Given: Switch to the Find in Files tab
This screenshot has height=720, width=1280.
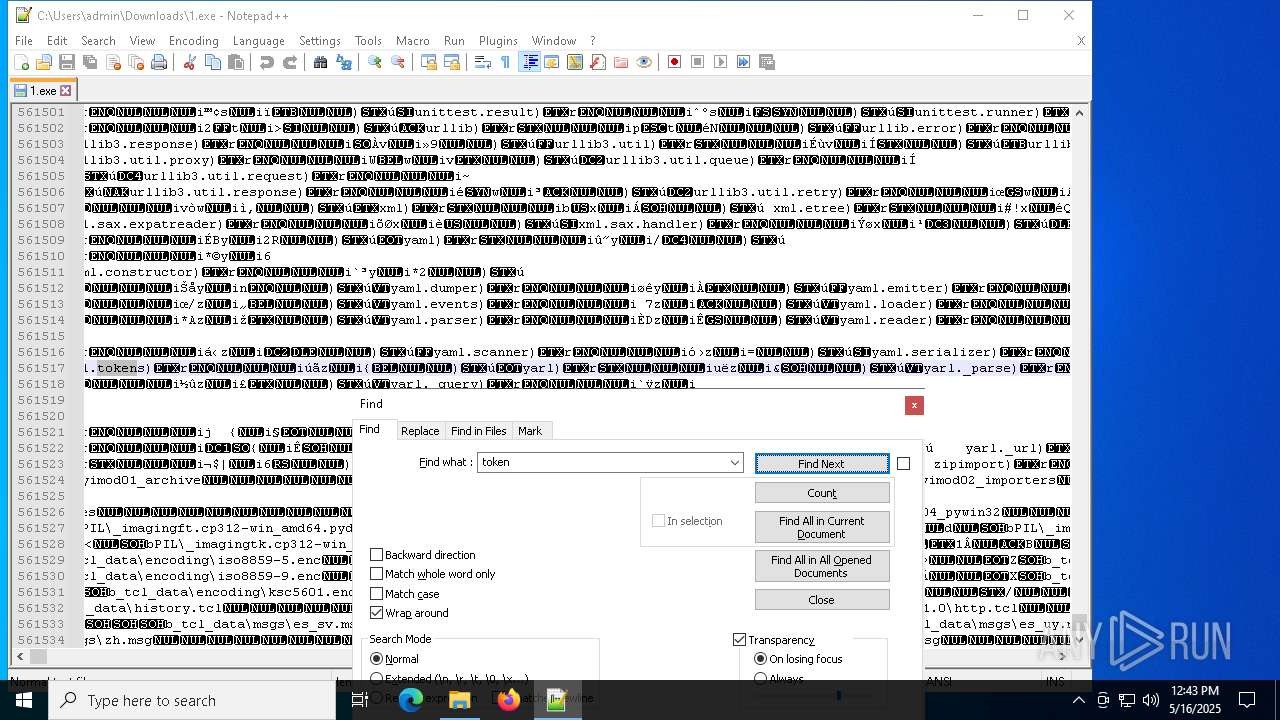Looking at the screenshot, I should click(479, 431).
